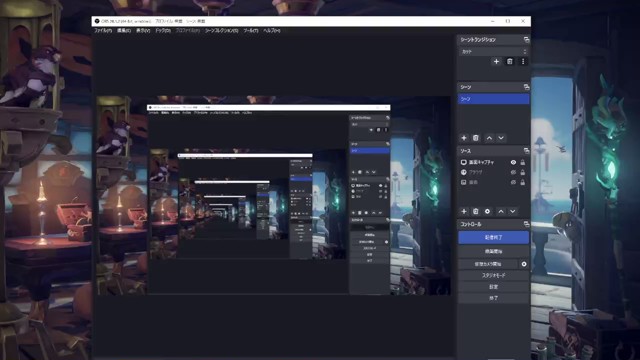
Task: Undock the シーントランジション panel
Action: tap(526, 40)
